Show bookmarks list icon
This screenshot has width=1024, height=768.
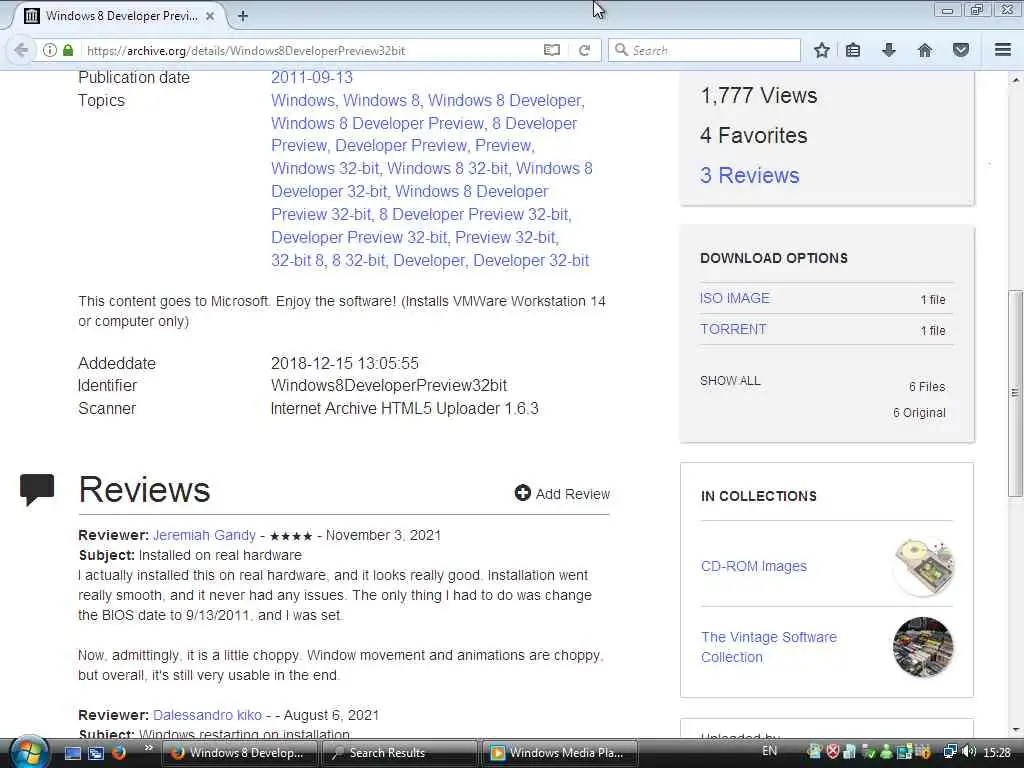pos(853,50)
